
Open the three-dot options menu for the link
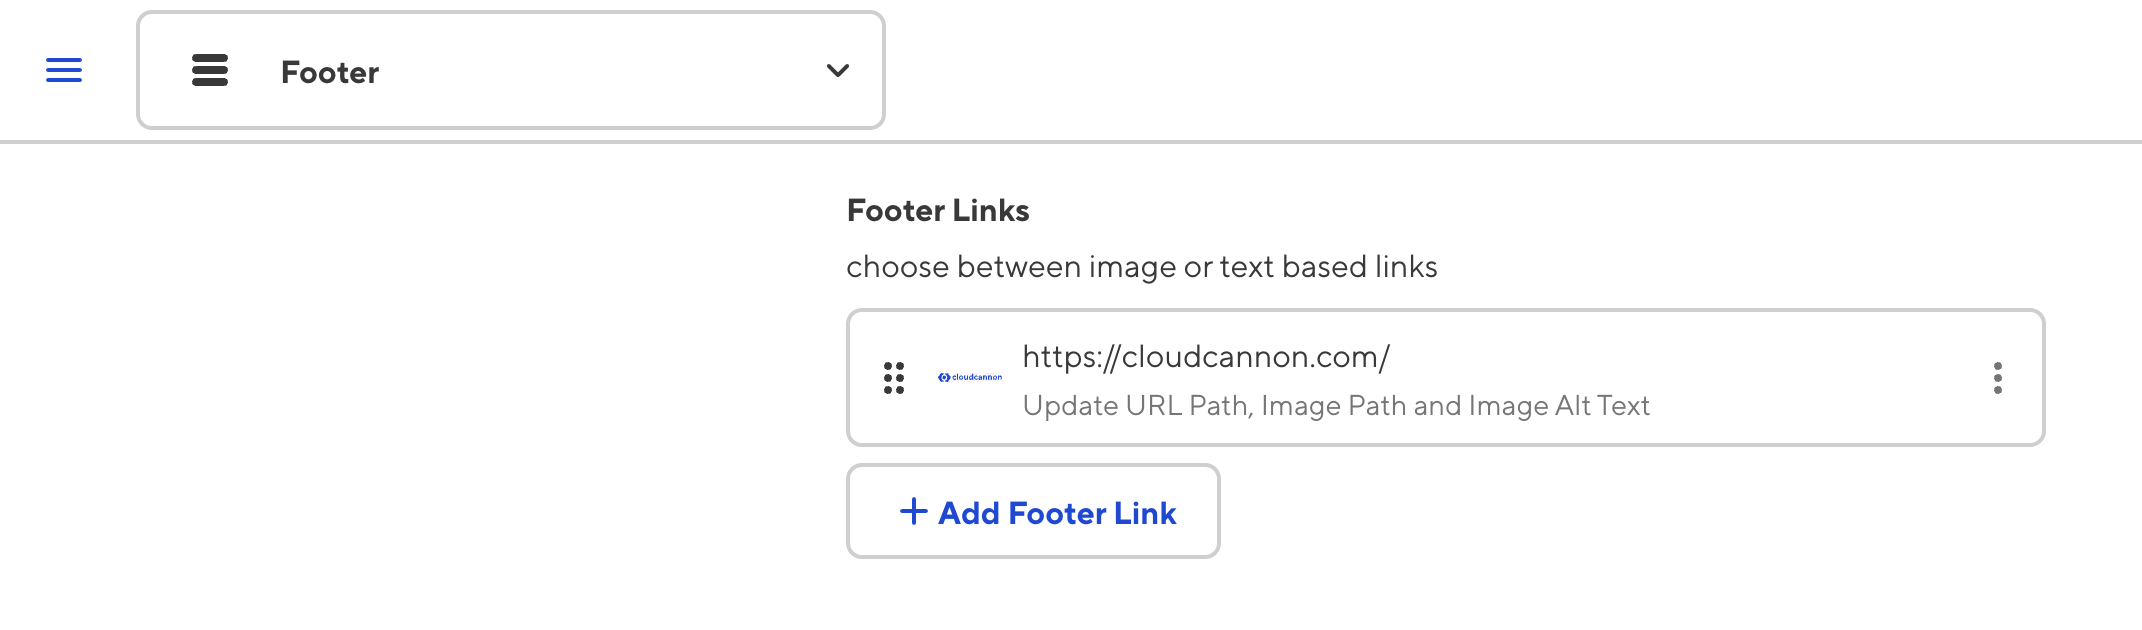[1997, 378]
